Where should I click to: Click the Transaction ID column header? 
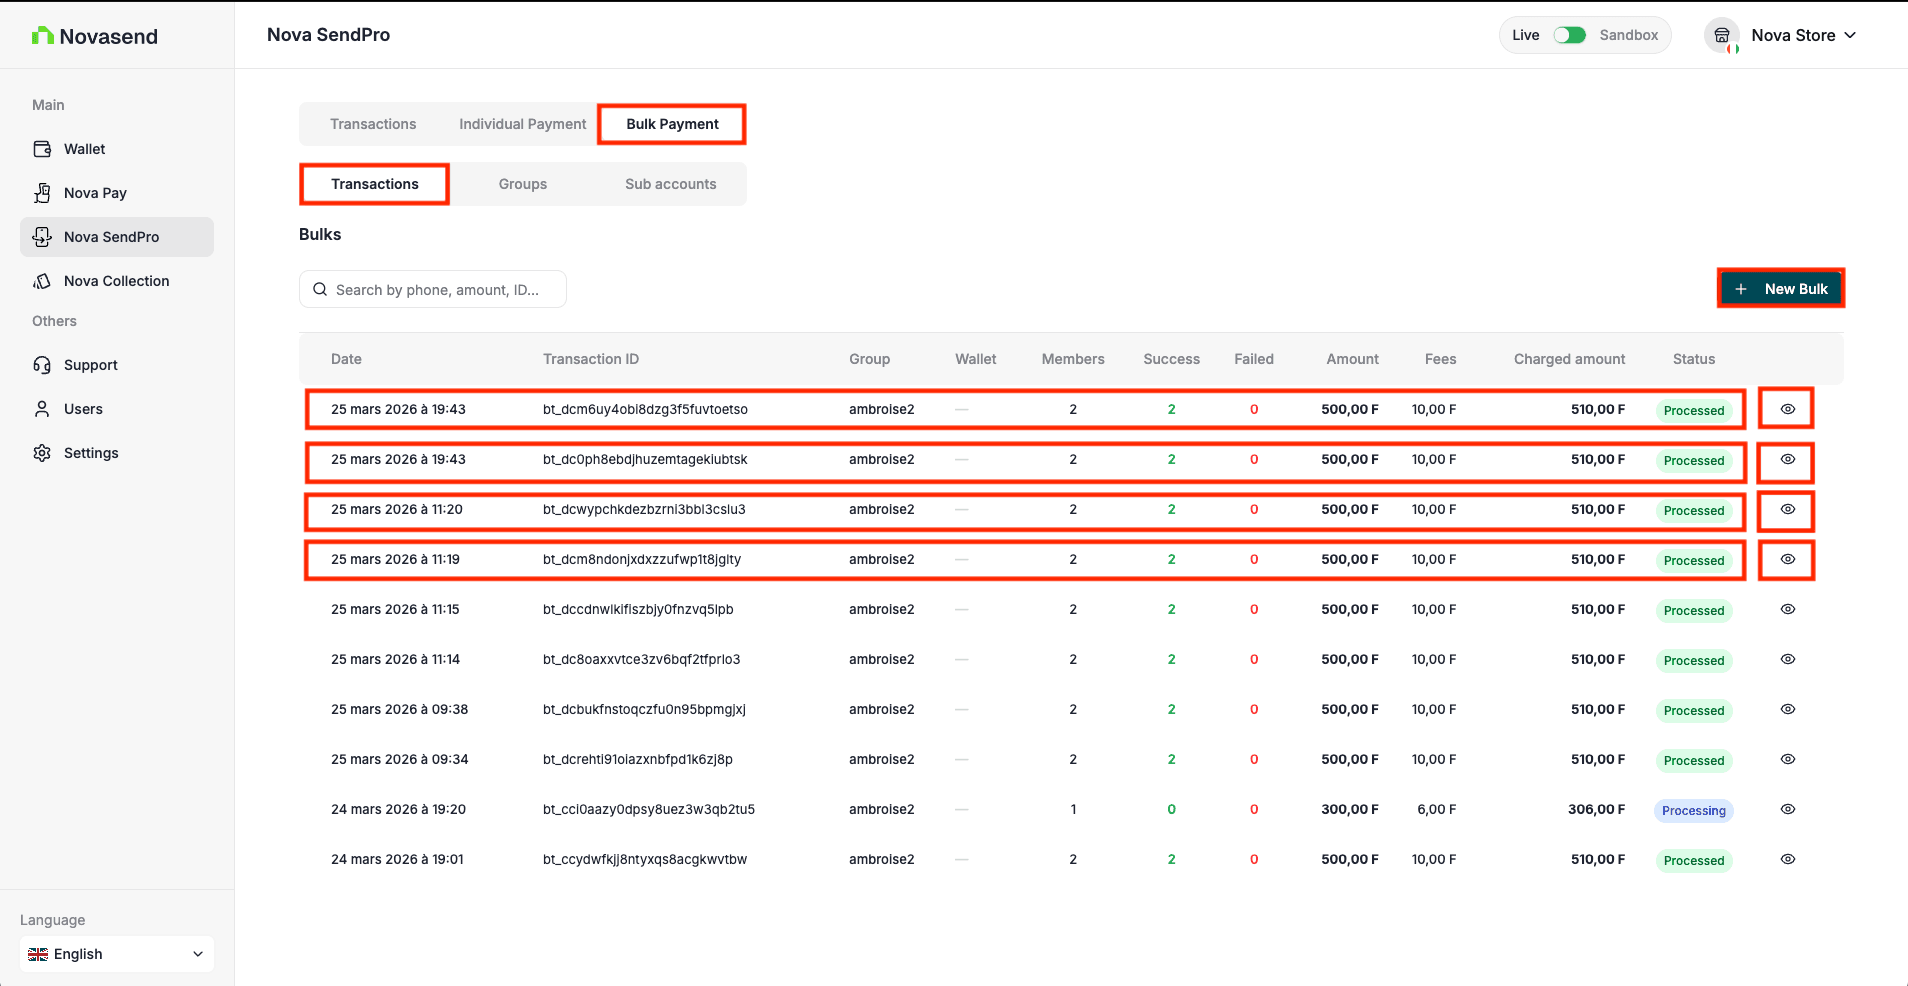click(591, 359)
